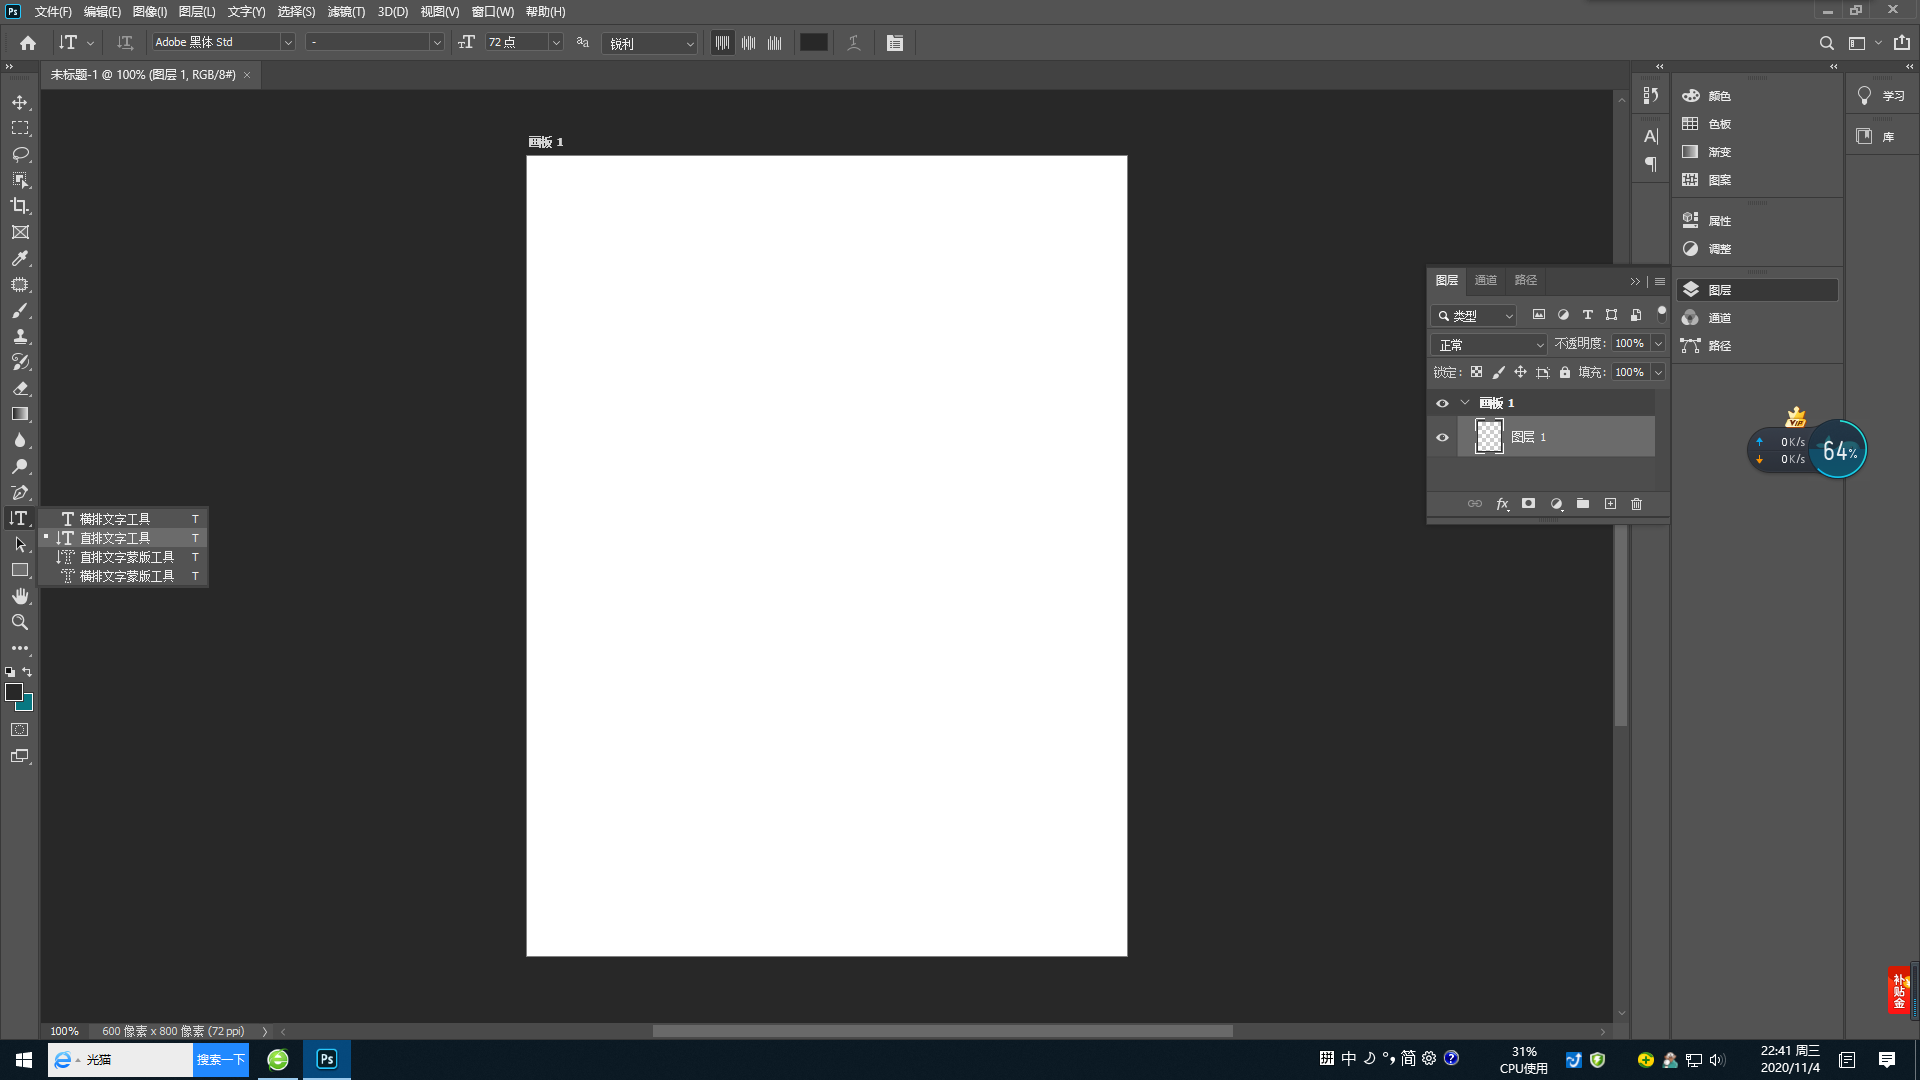1920x1080 pixels.
Task: Open the layer filter 类型 dropdown
Action: pos(1474,315)
